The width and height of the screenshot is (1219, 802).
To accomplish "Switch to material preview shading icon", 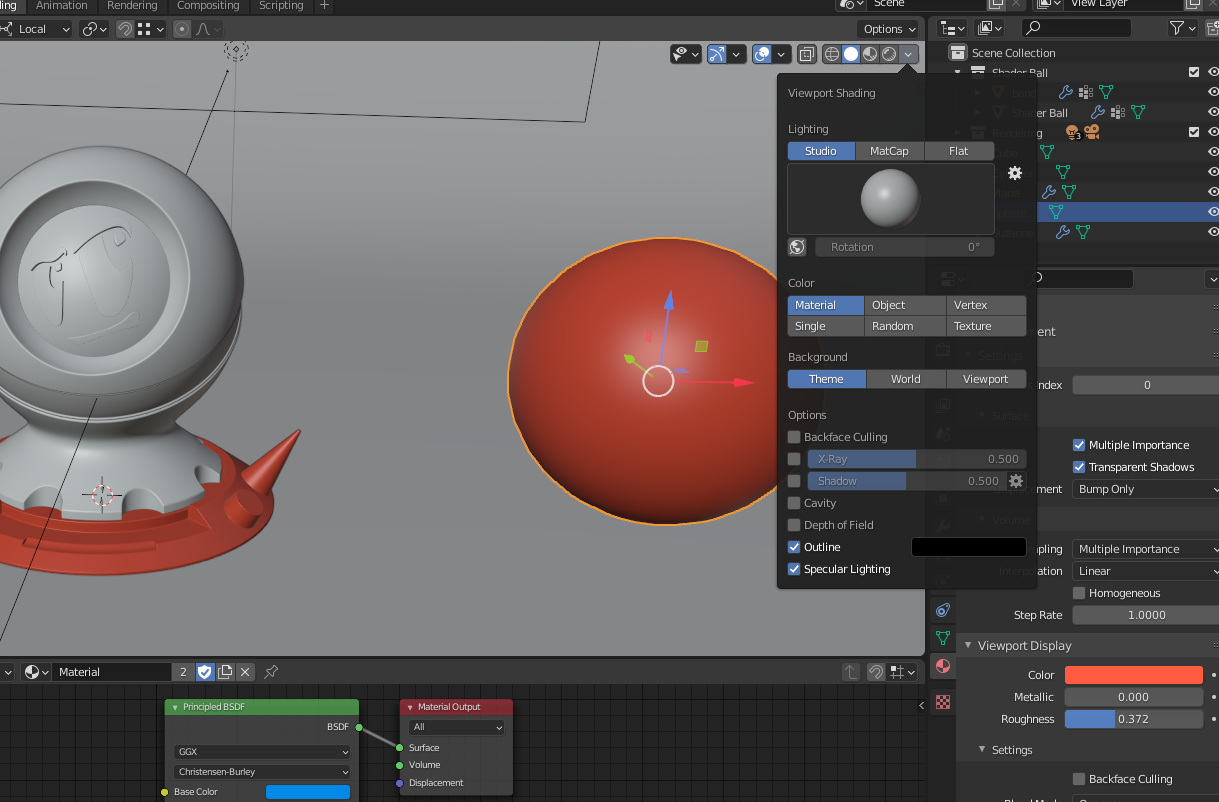I will tap(870, 54).
